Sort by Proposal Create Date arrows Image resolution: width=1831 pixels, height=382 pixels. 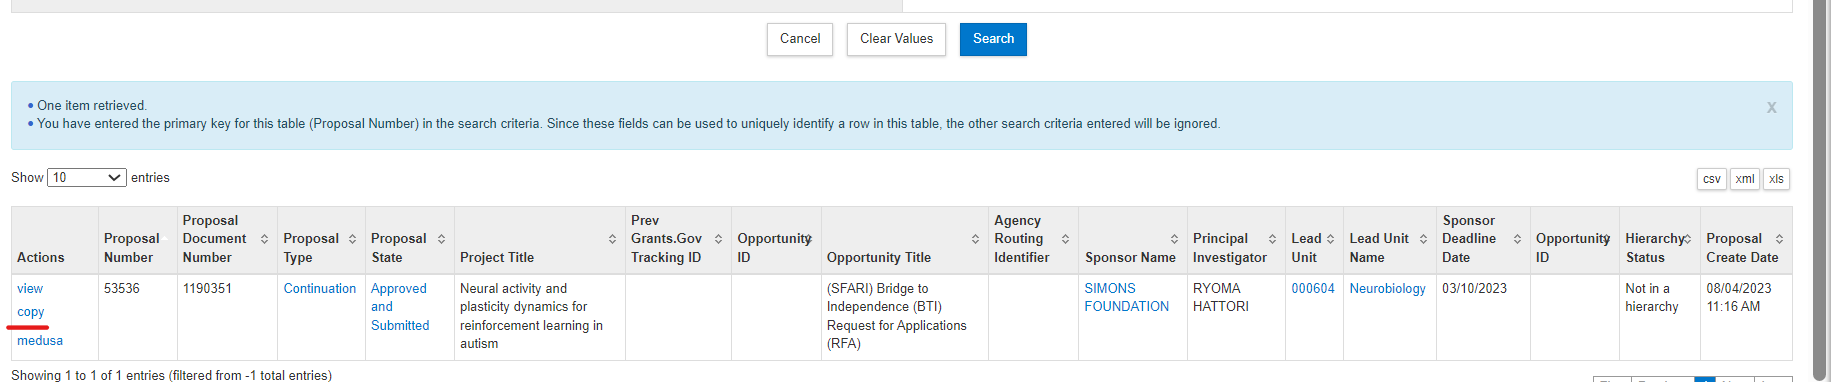point(1779,239)
